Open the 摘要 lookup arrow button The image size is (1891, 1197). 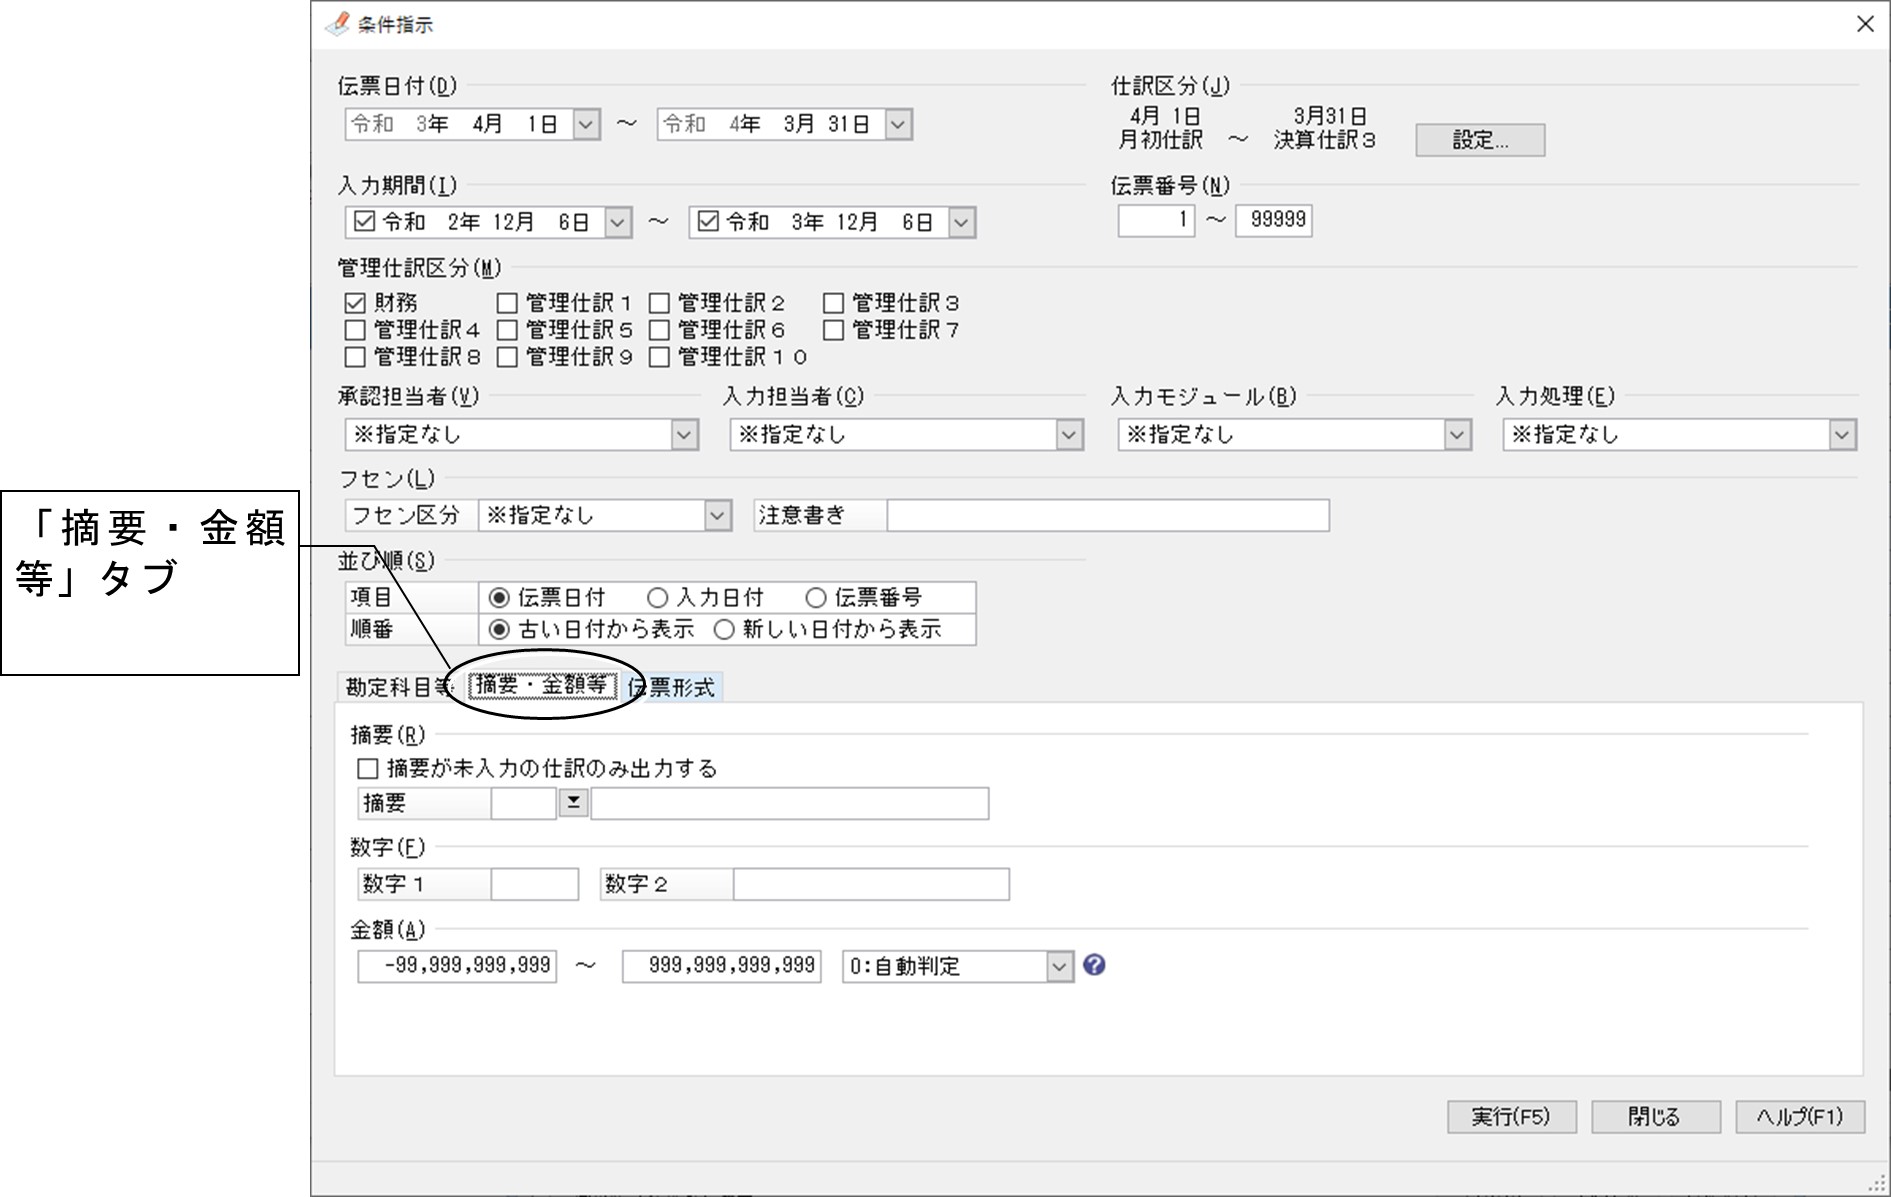click(x=573, y=802)
